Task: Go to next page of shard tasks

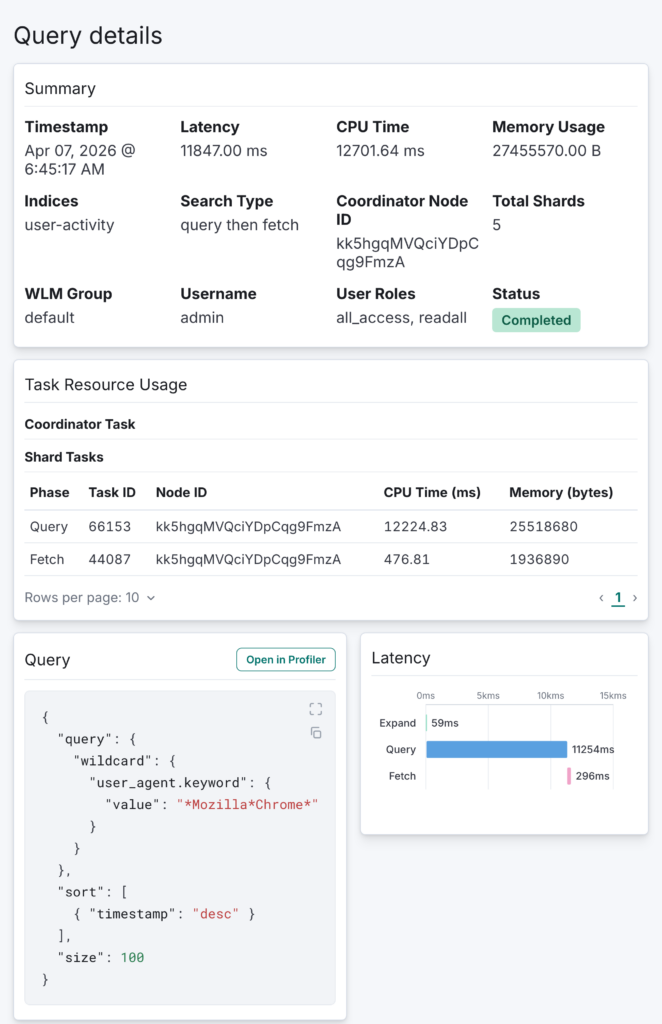Action: tap(635, 598)
